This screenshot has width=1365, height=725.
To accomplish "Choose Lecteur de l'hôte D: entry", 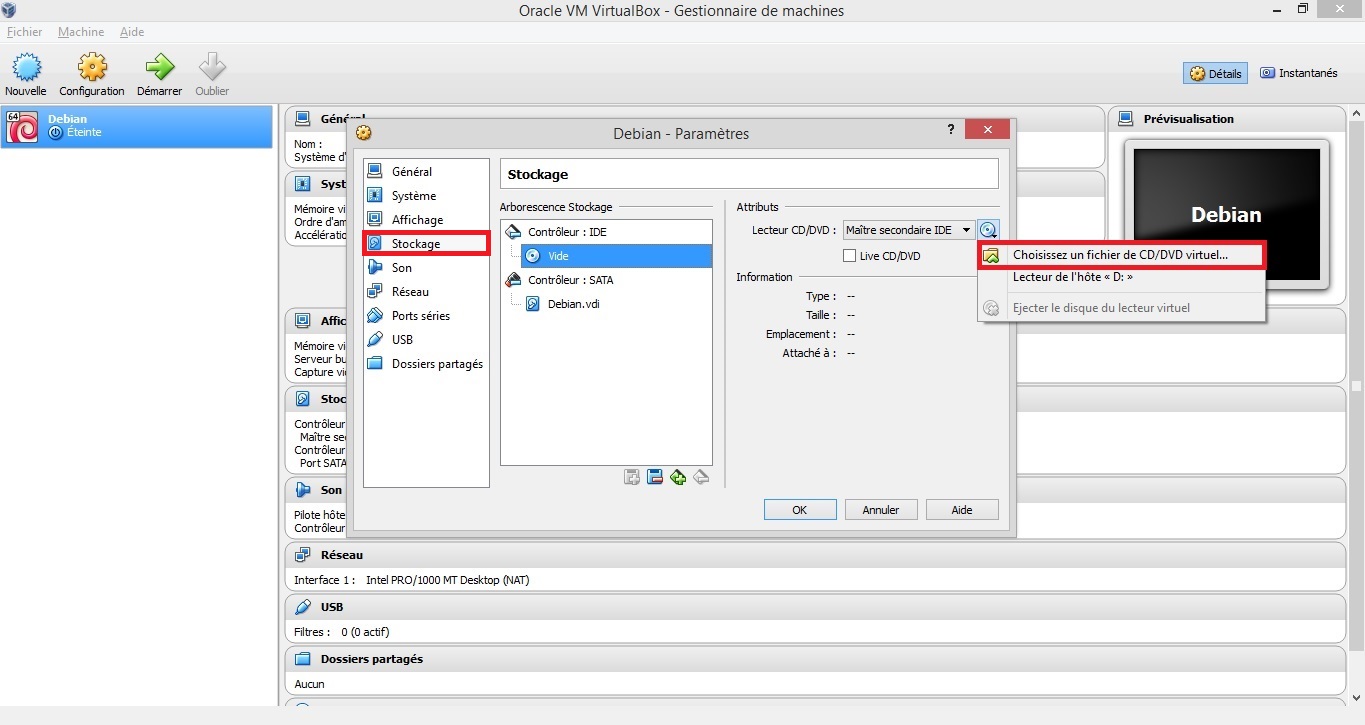I will [x=1121, y=277].
